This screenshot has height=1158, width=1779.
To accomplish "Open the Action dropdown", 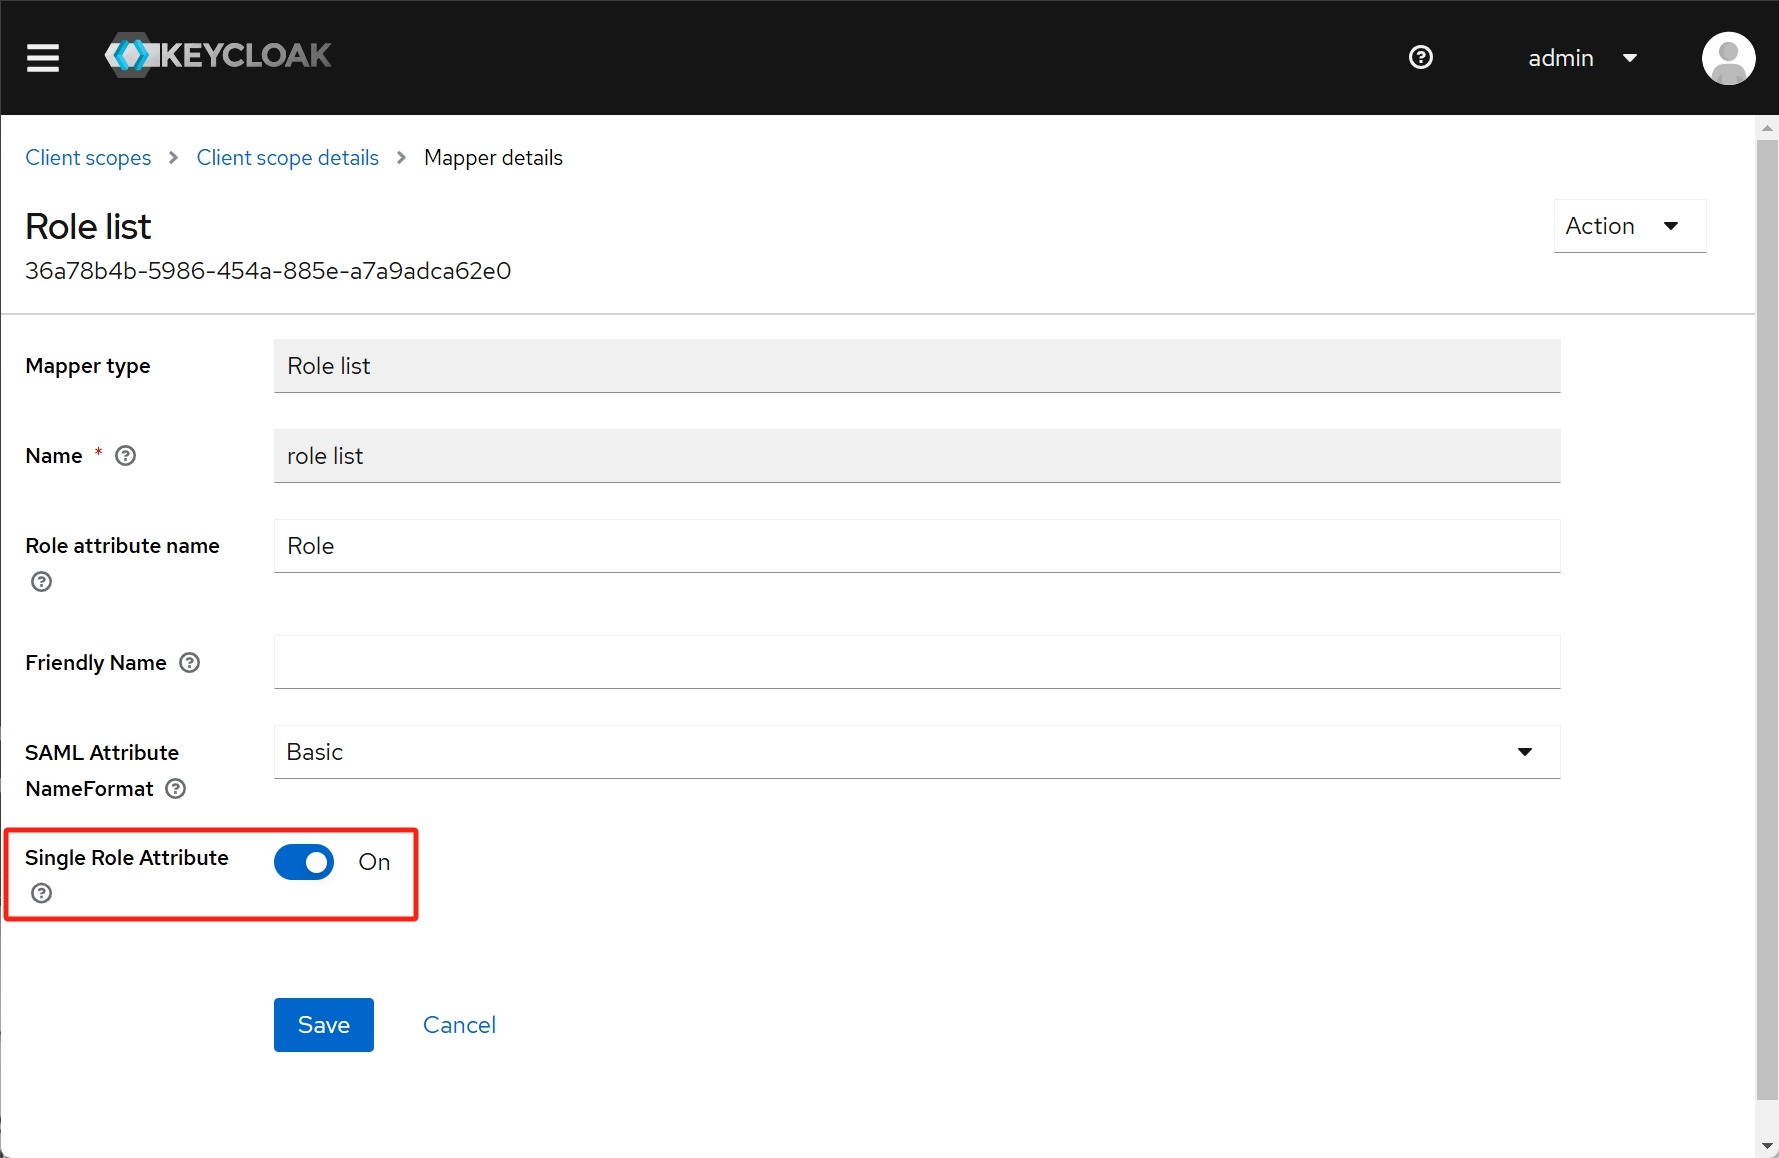I will 1629,226.
